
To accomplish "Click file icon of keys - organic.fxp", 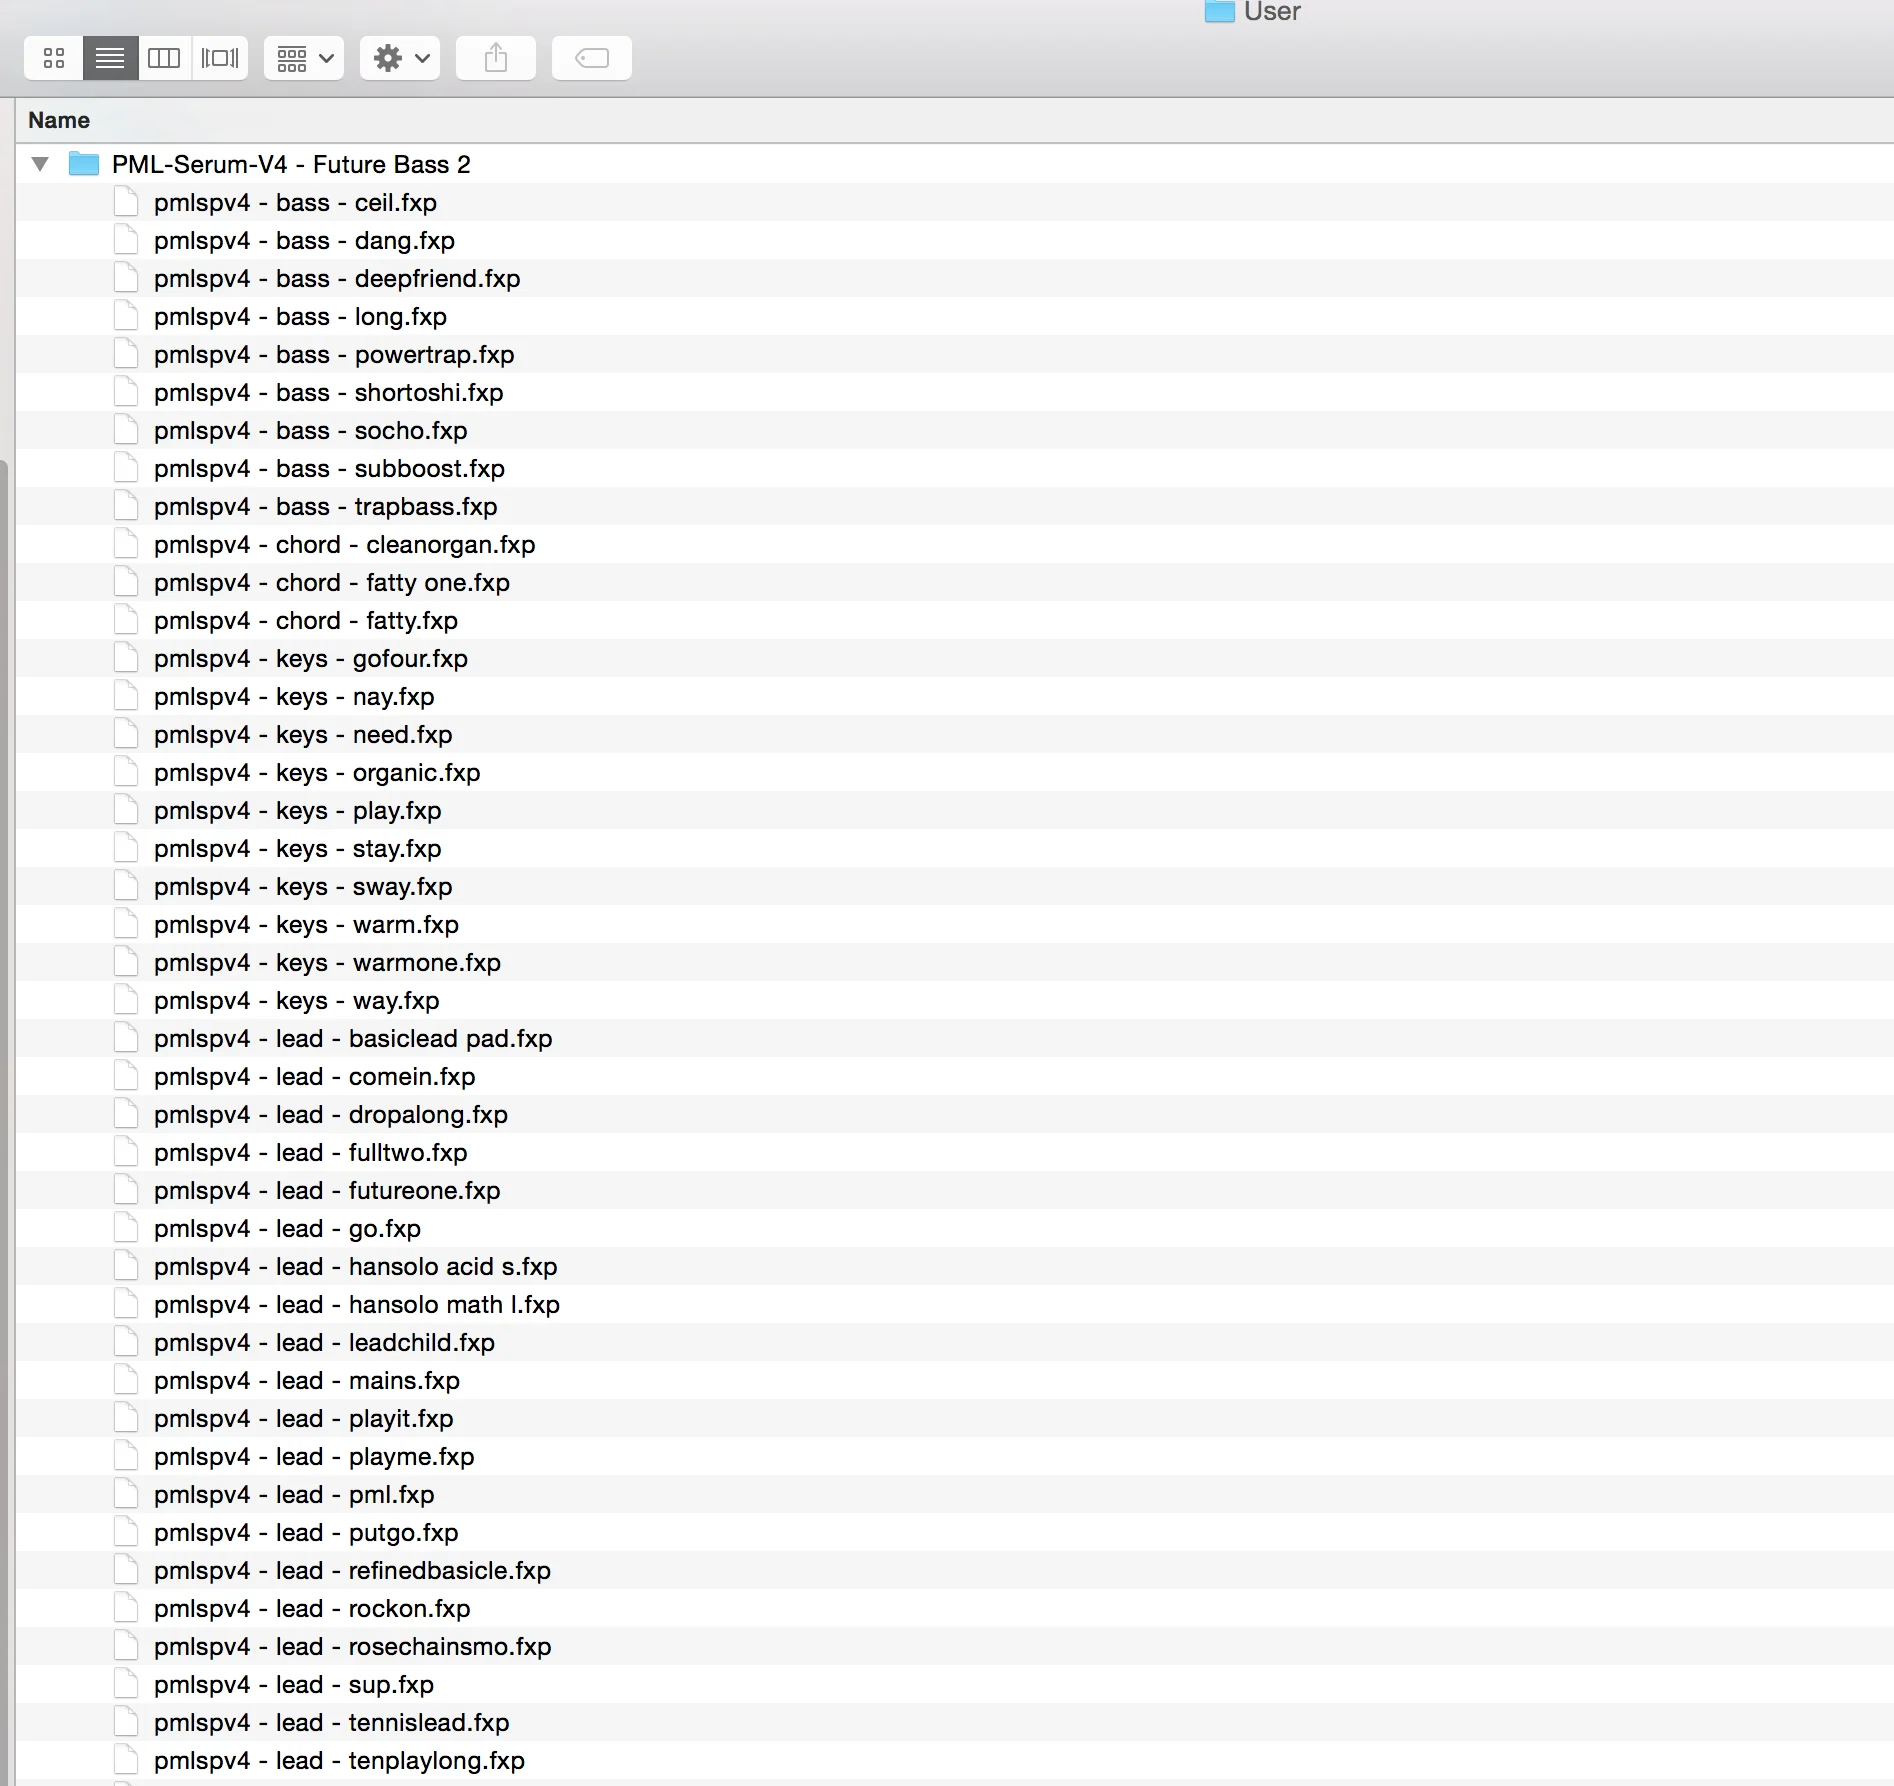I will [x=126, y=772].
